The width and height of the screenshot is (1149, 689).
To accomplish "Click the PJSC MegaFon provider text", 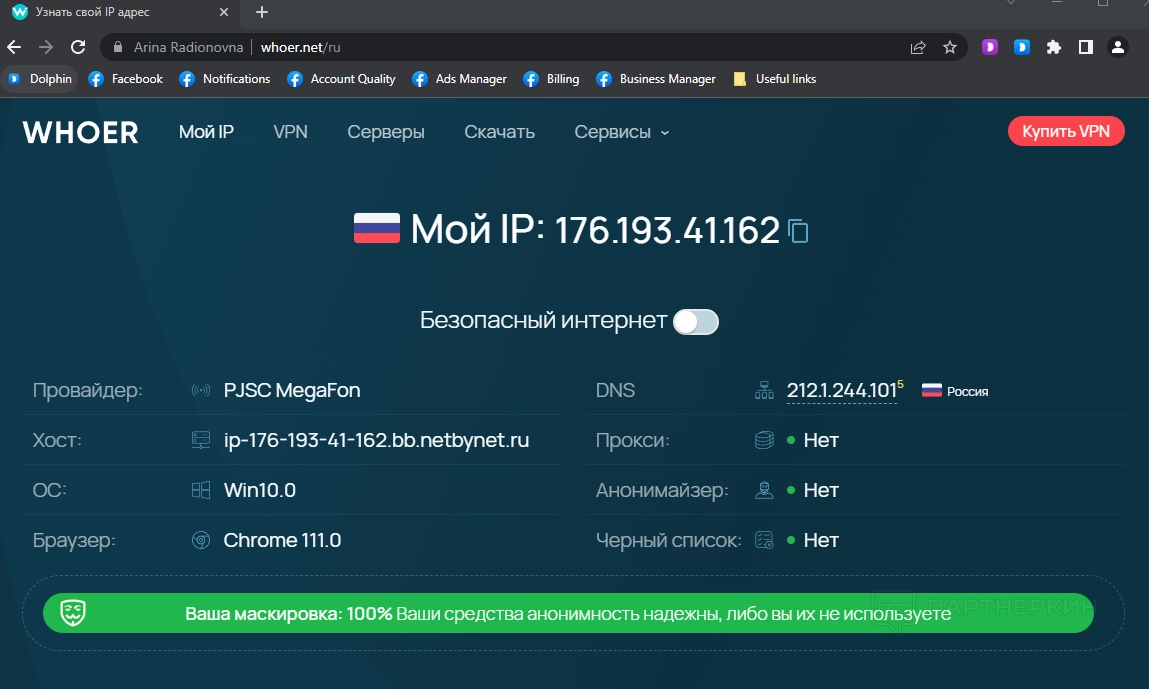I will click(292, 390).
